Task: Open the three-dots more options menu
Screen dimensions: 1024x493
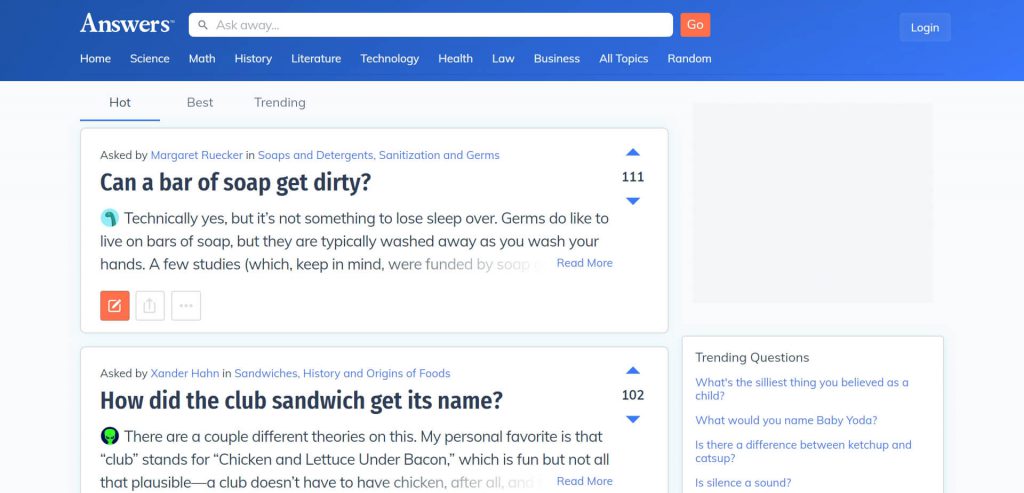Action: 186,306
